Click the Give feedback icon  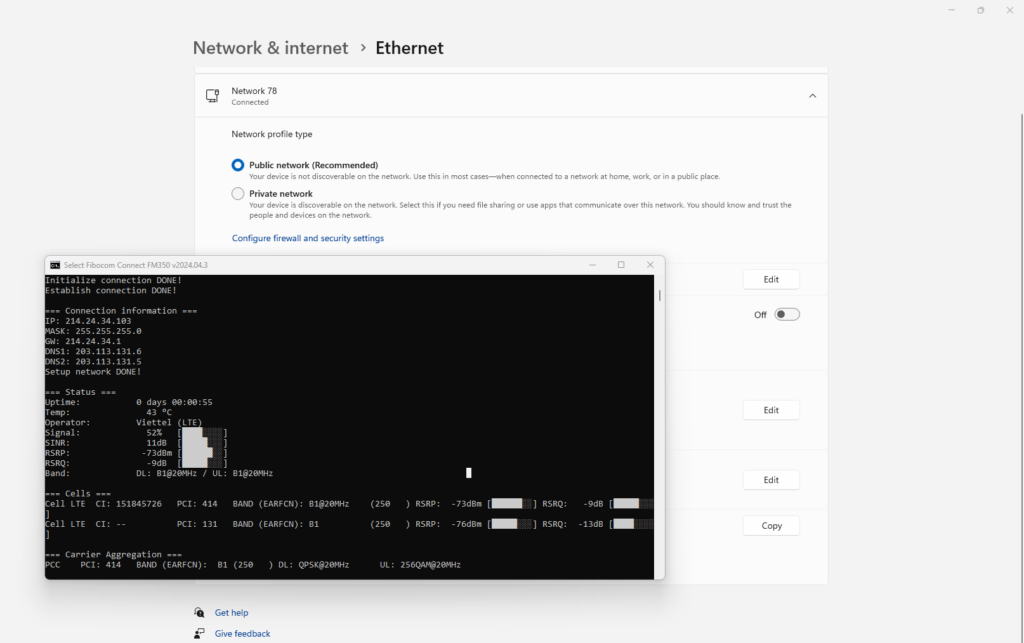click(x=199, y=633)
